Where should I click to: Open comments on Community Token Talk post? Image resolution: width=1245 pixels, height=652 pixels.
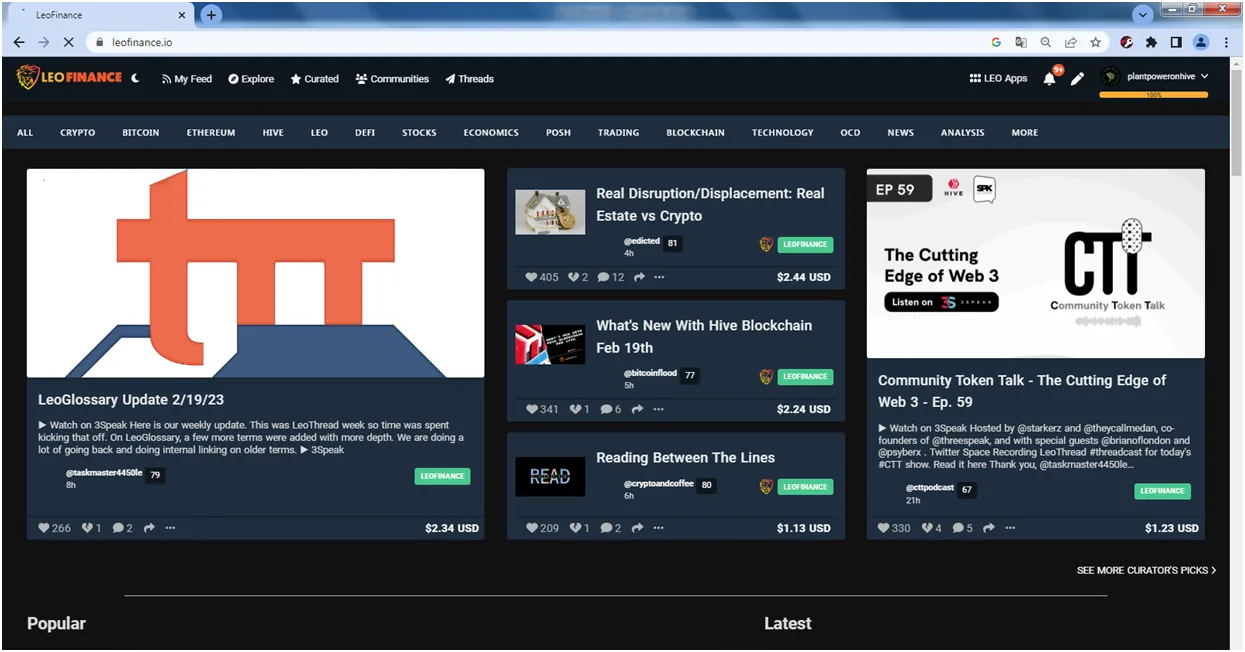(x=958, y=528)
